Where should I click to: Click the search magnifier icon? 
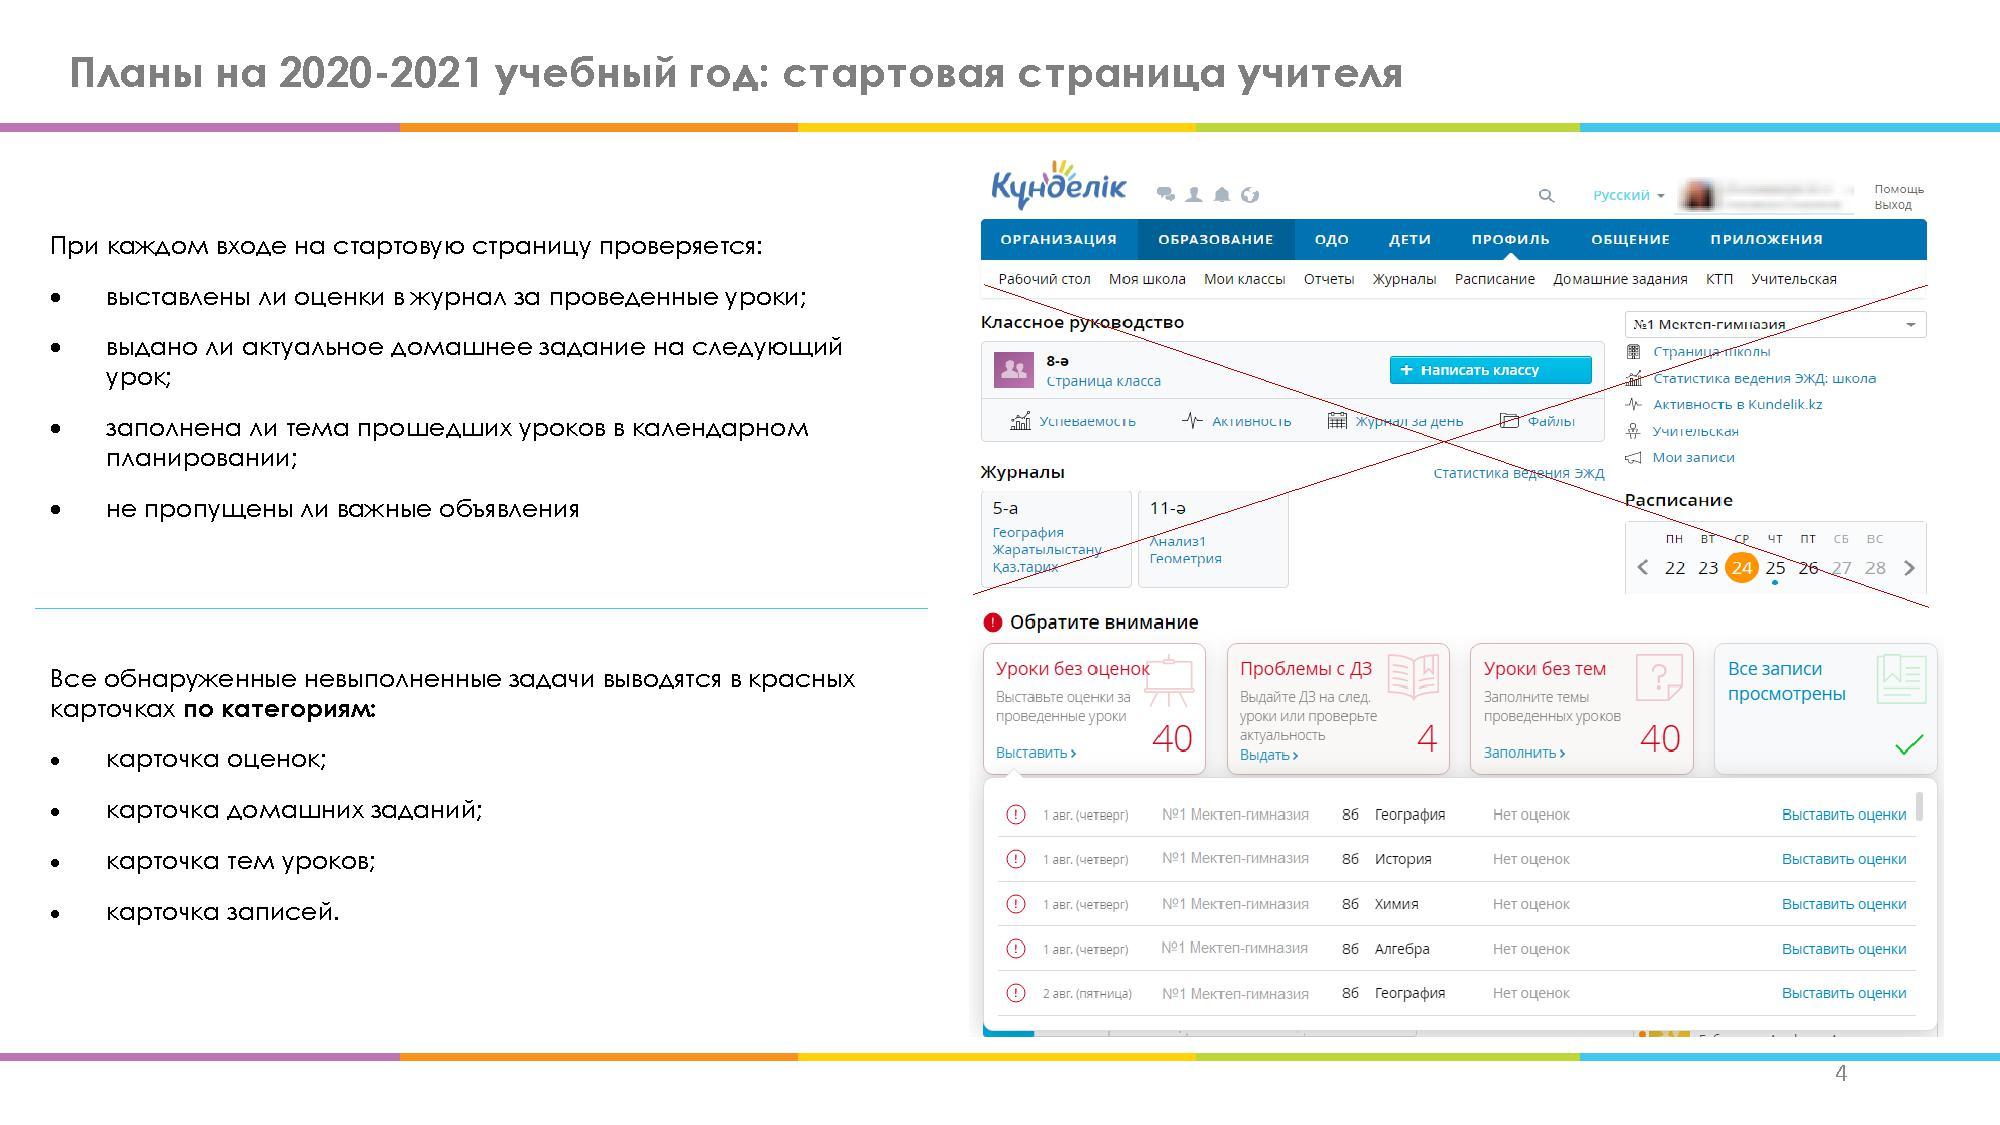[x=1546, y=195]
